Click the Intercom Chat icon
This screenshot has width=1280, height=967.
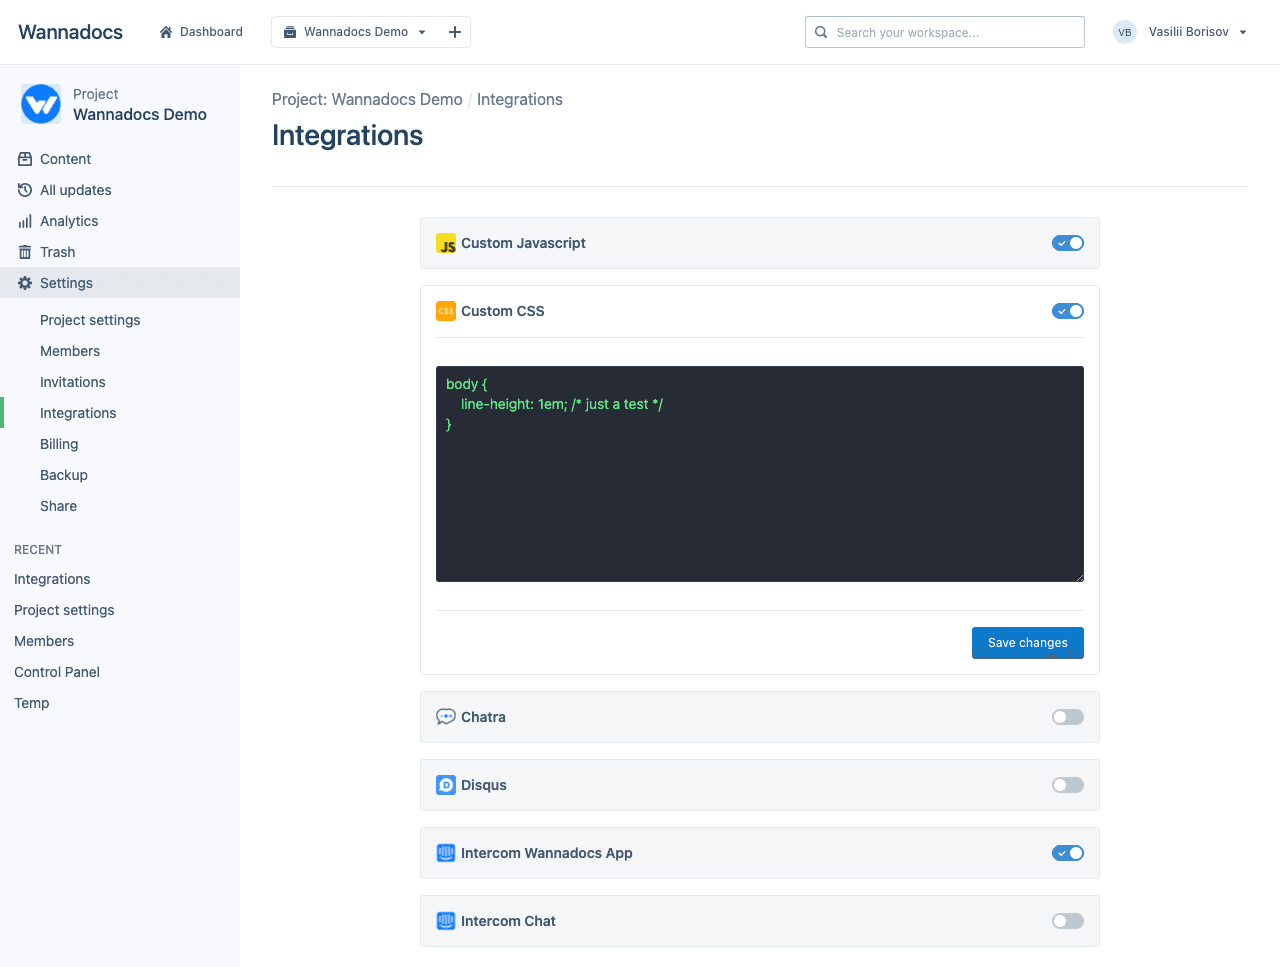tap(446, 921)
